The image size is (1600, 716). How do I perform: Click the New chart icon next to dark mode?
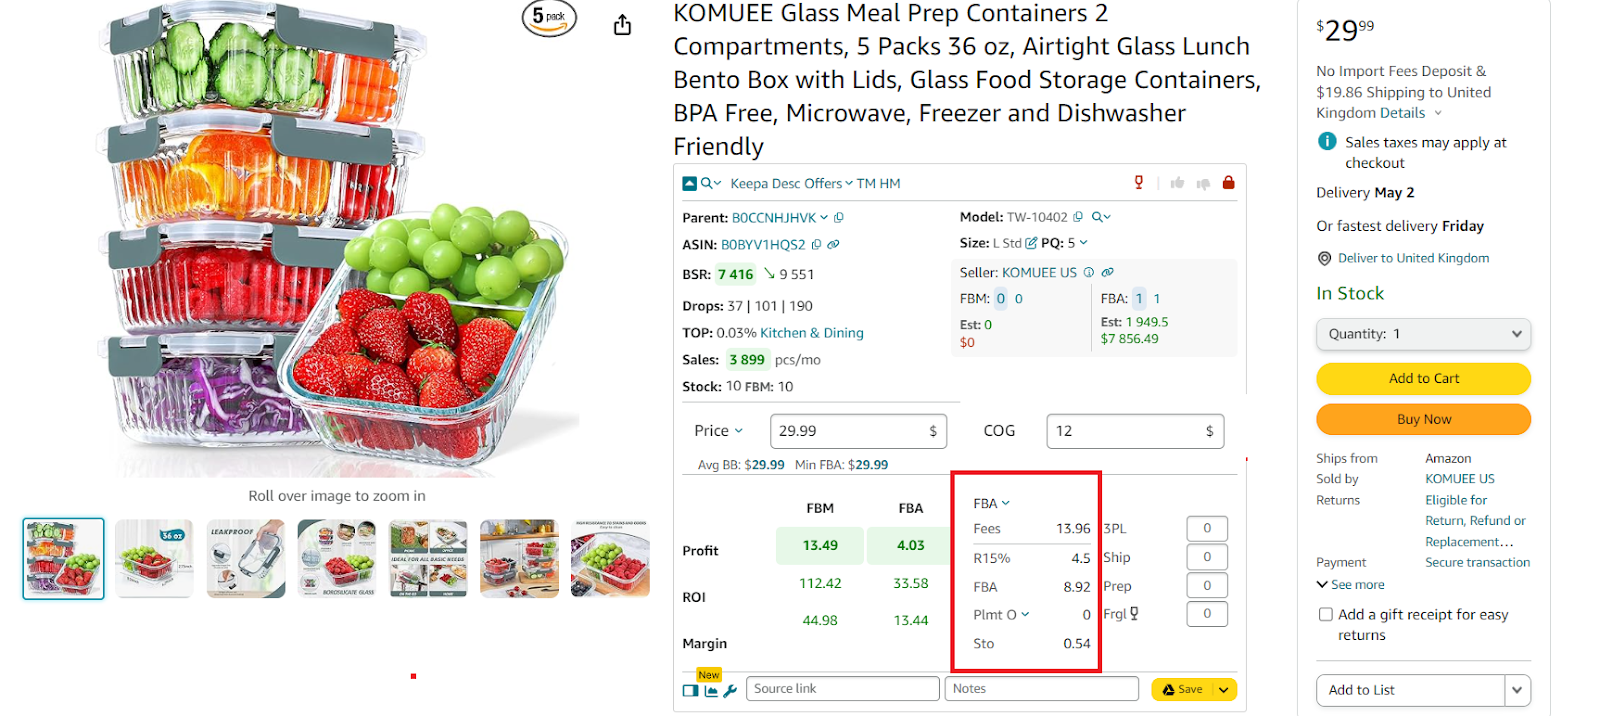710,689
